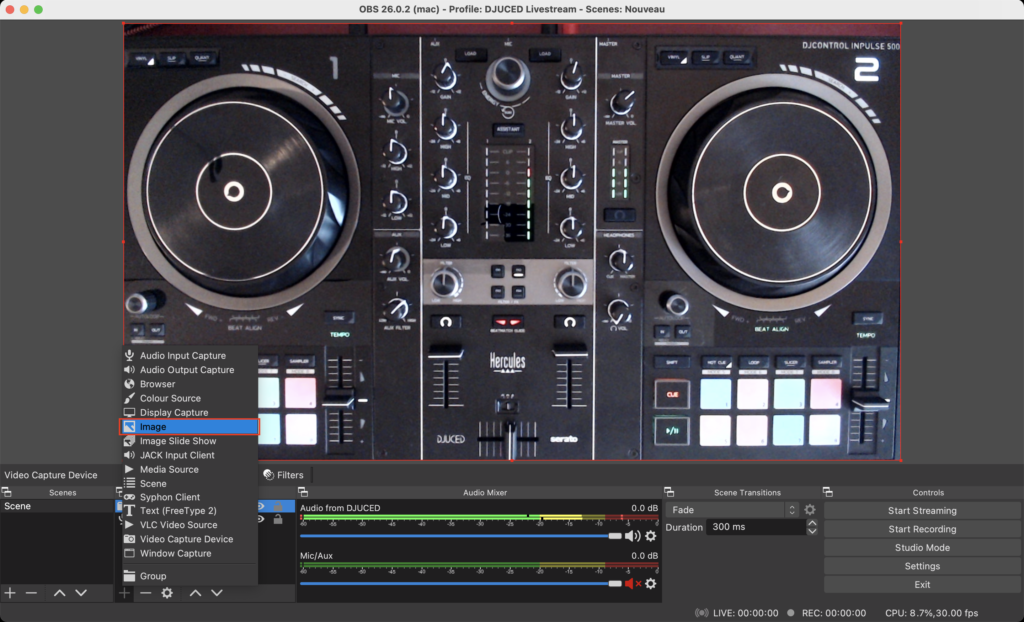
Task: Pop out the Audio Mixer dock
Action: pos(303,492)
